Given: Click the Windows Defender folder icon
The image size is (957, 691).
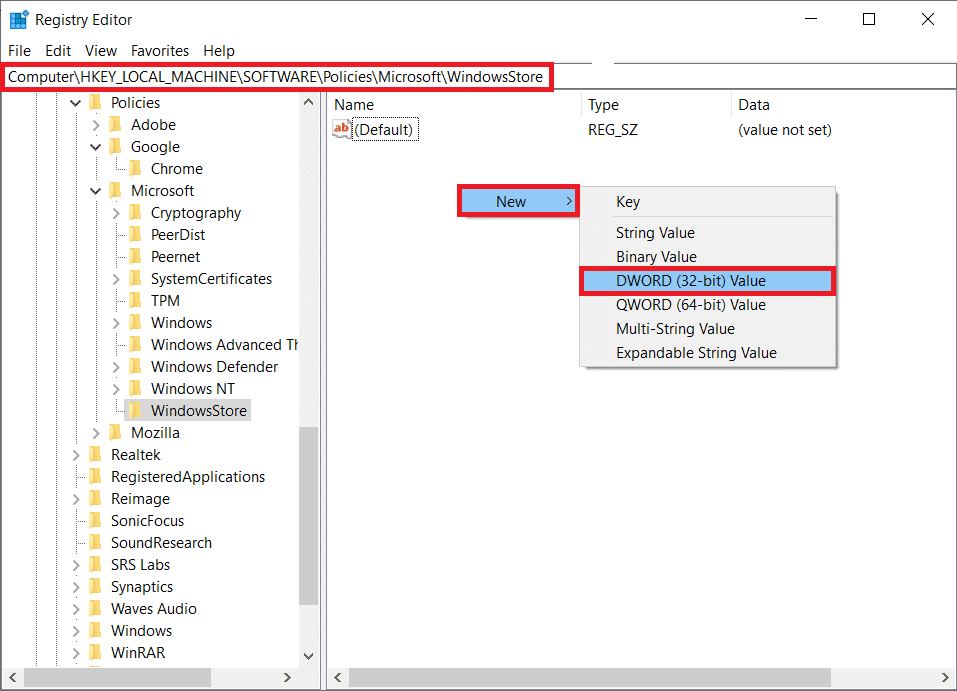Looking at the screenshot, I should [135, 366].
